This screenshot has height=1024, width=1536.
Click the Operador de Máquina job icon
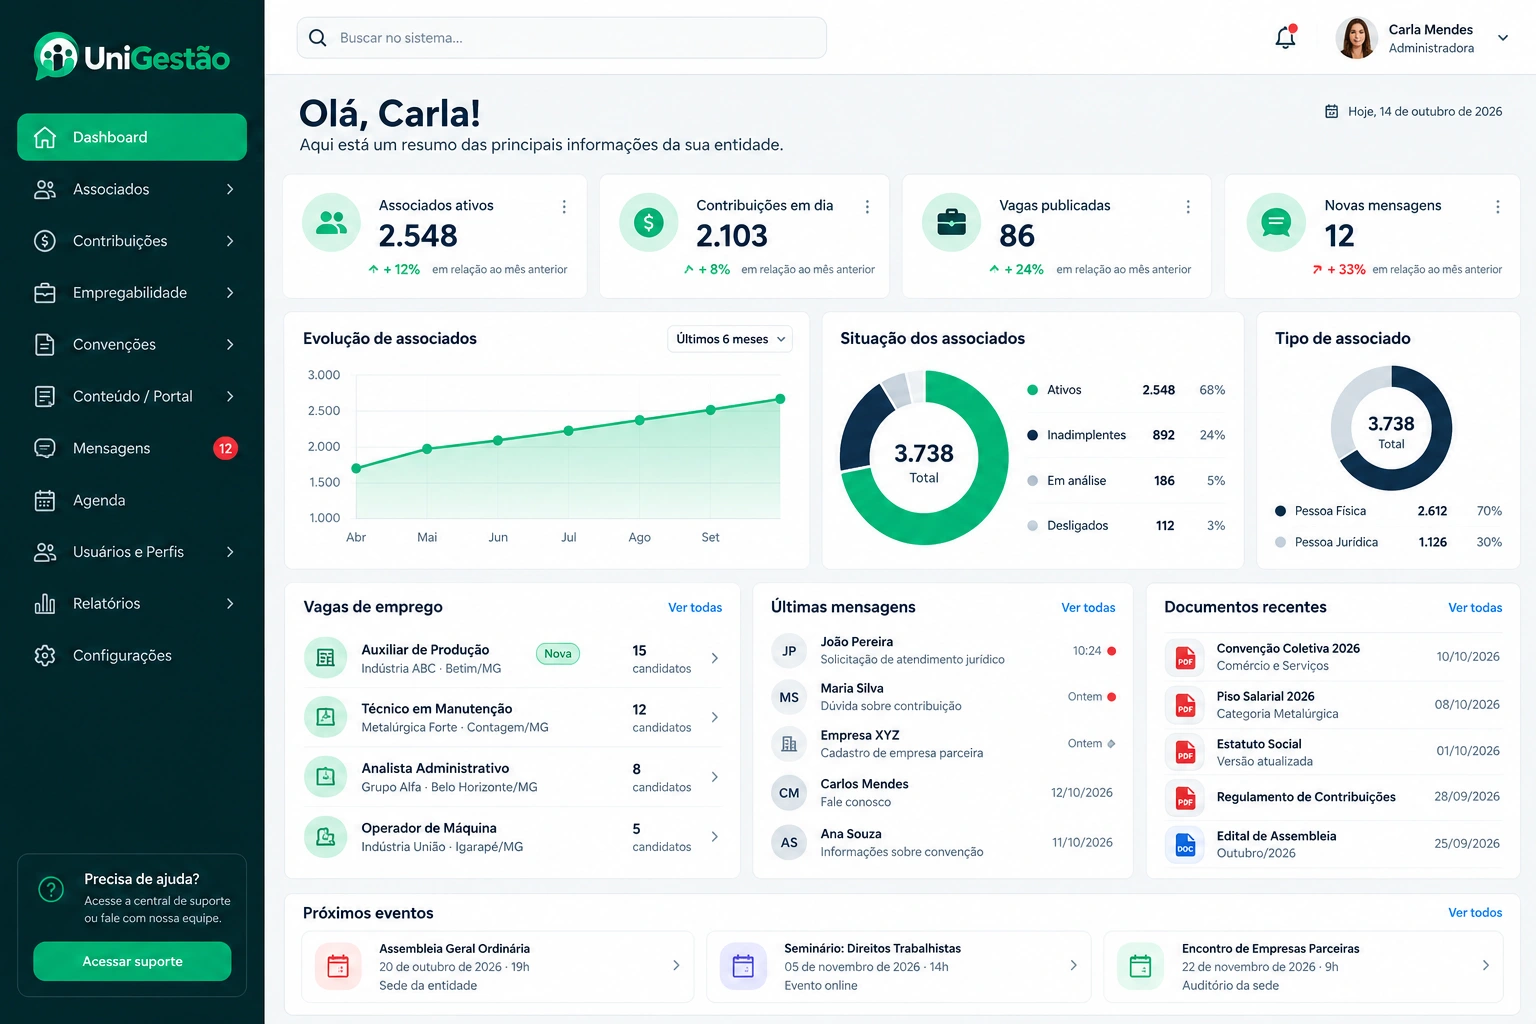(325, 836)
